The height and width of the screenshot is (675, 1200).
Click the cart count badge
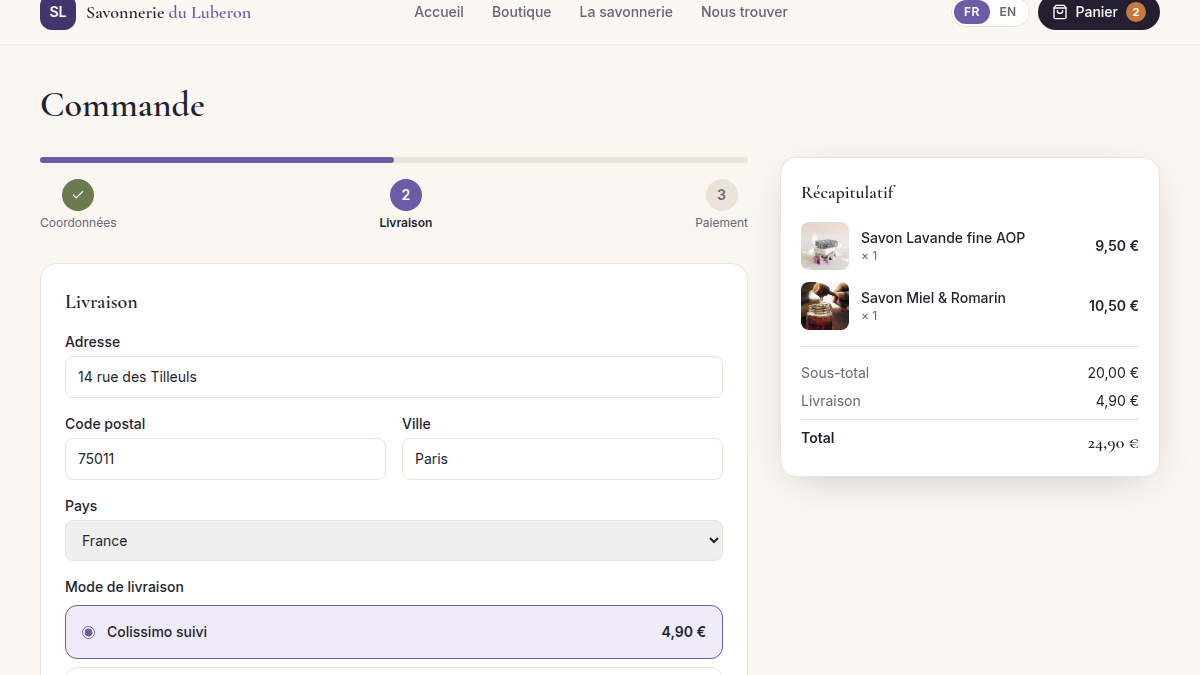(1136, 12)
